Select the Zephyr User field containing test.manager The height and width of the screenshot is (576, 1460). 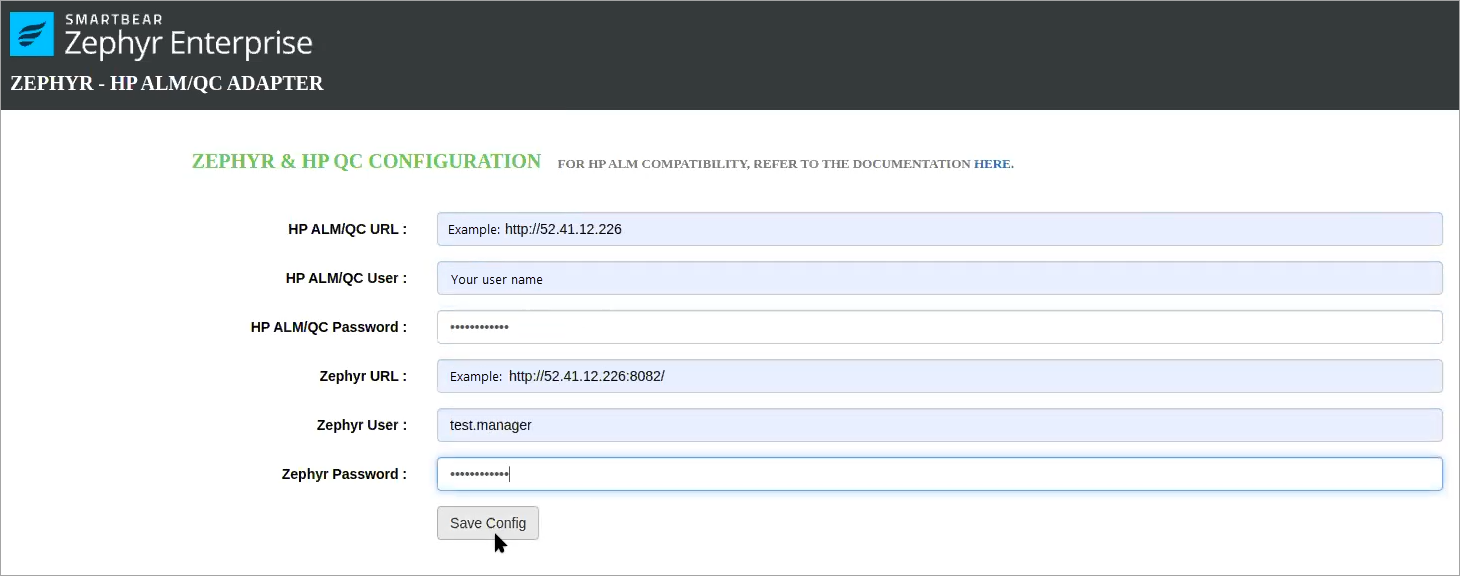(x=939, y=425)
